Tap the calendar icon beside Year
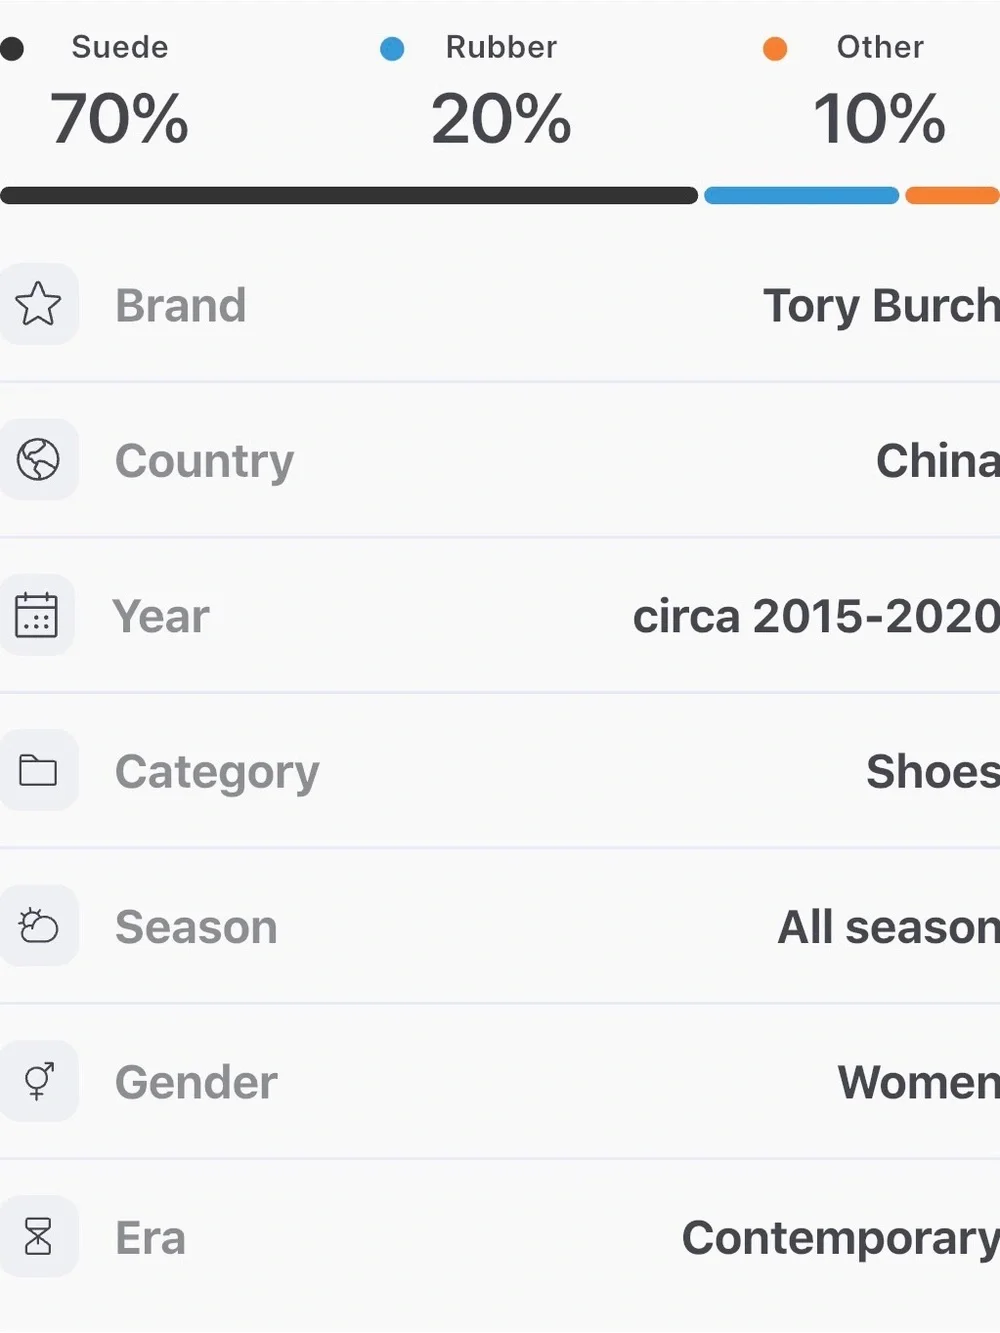The width and height of the screenshot is (1000, 1333). (37, 615)
